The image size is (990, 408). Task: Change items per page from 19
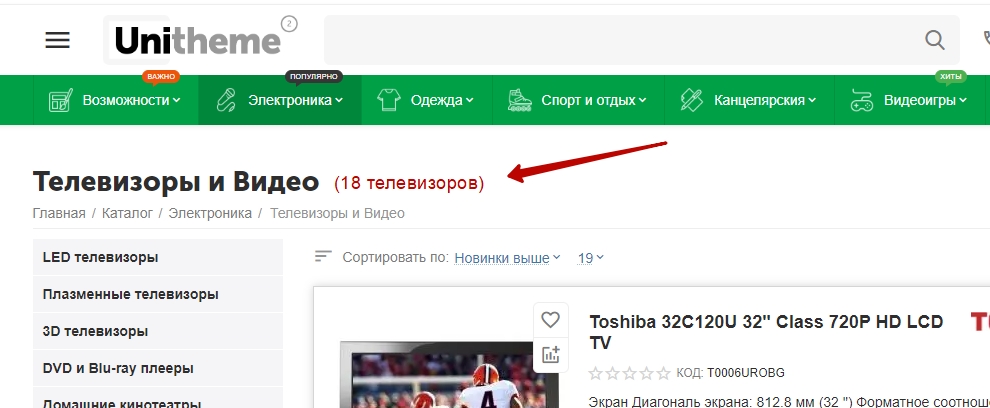coord(591,258)
